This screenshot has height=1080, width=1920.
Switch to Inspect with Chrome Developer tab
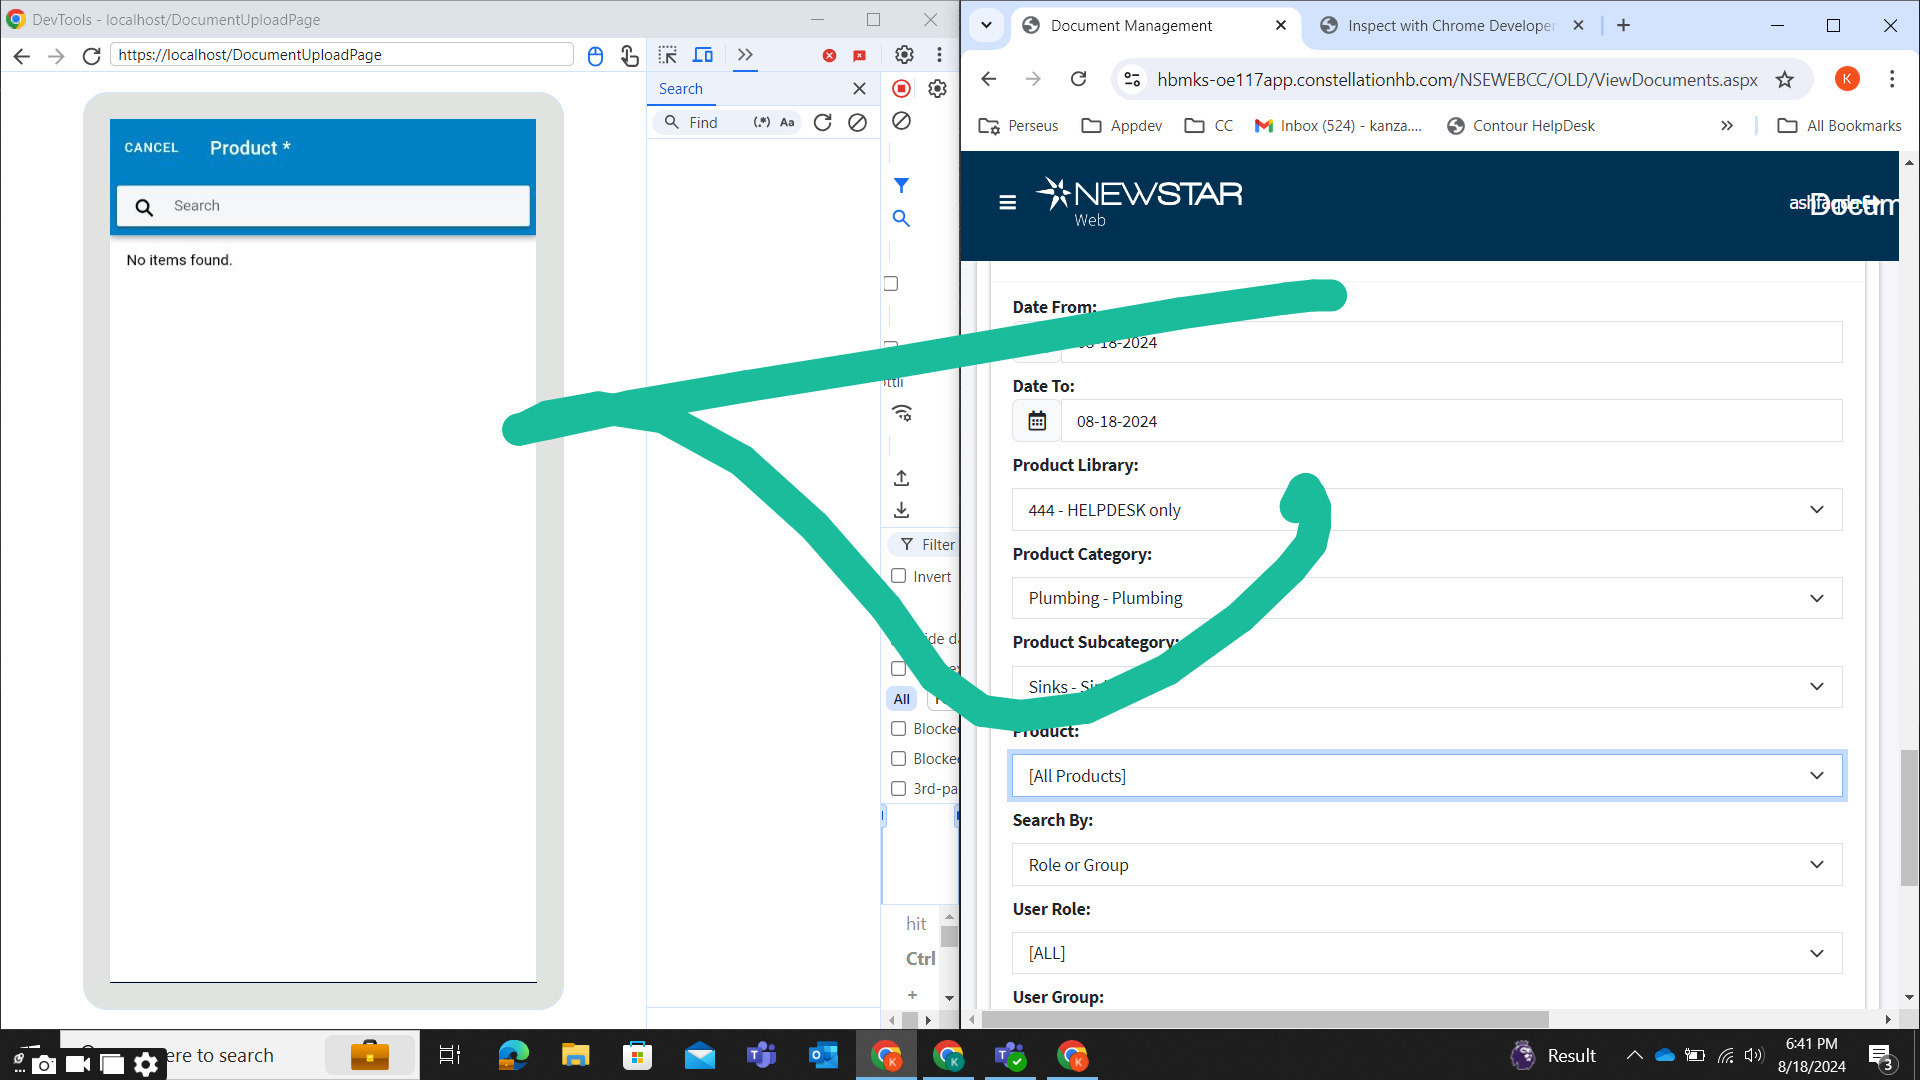[x=1449, y=25]
